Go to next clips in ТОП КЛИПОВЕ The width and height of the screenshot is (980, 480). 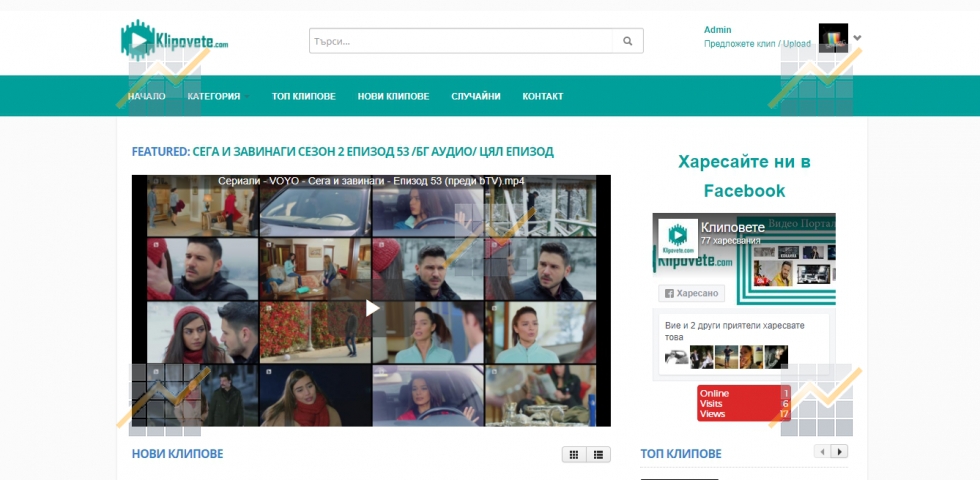840,452
